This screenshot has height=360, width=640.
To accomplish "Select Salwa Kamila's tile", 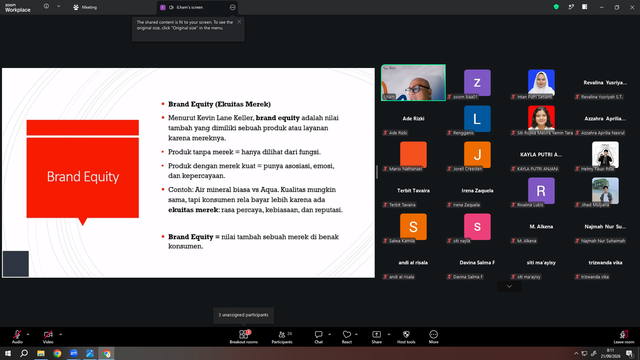I will click(413, 227).
